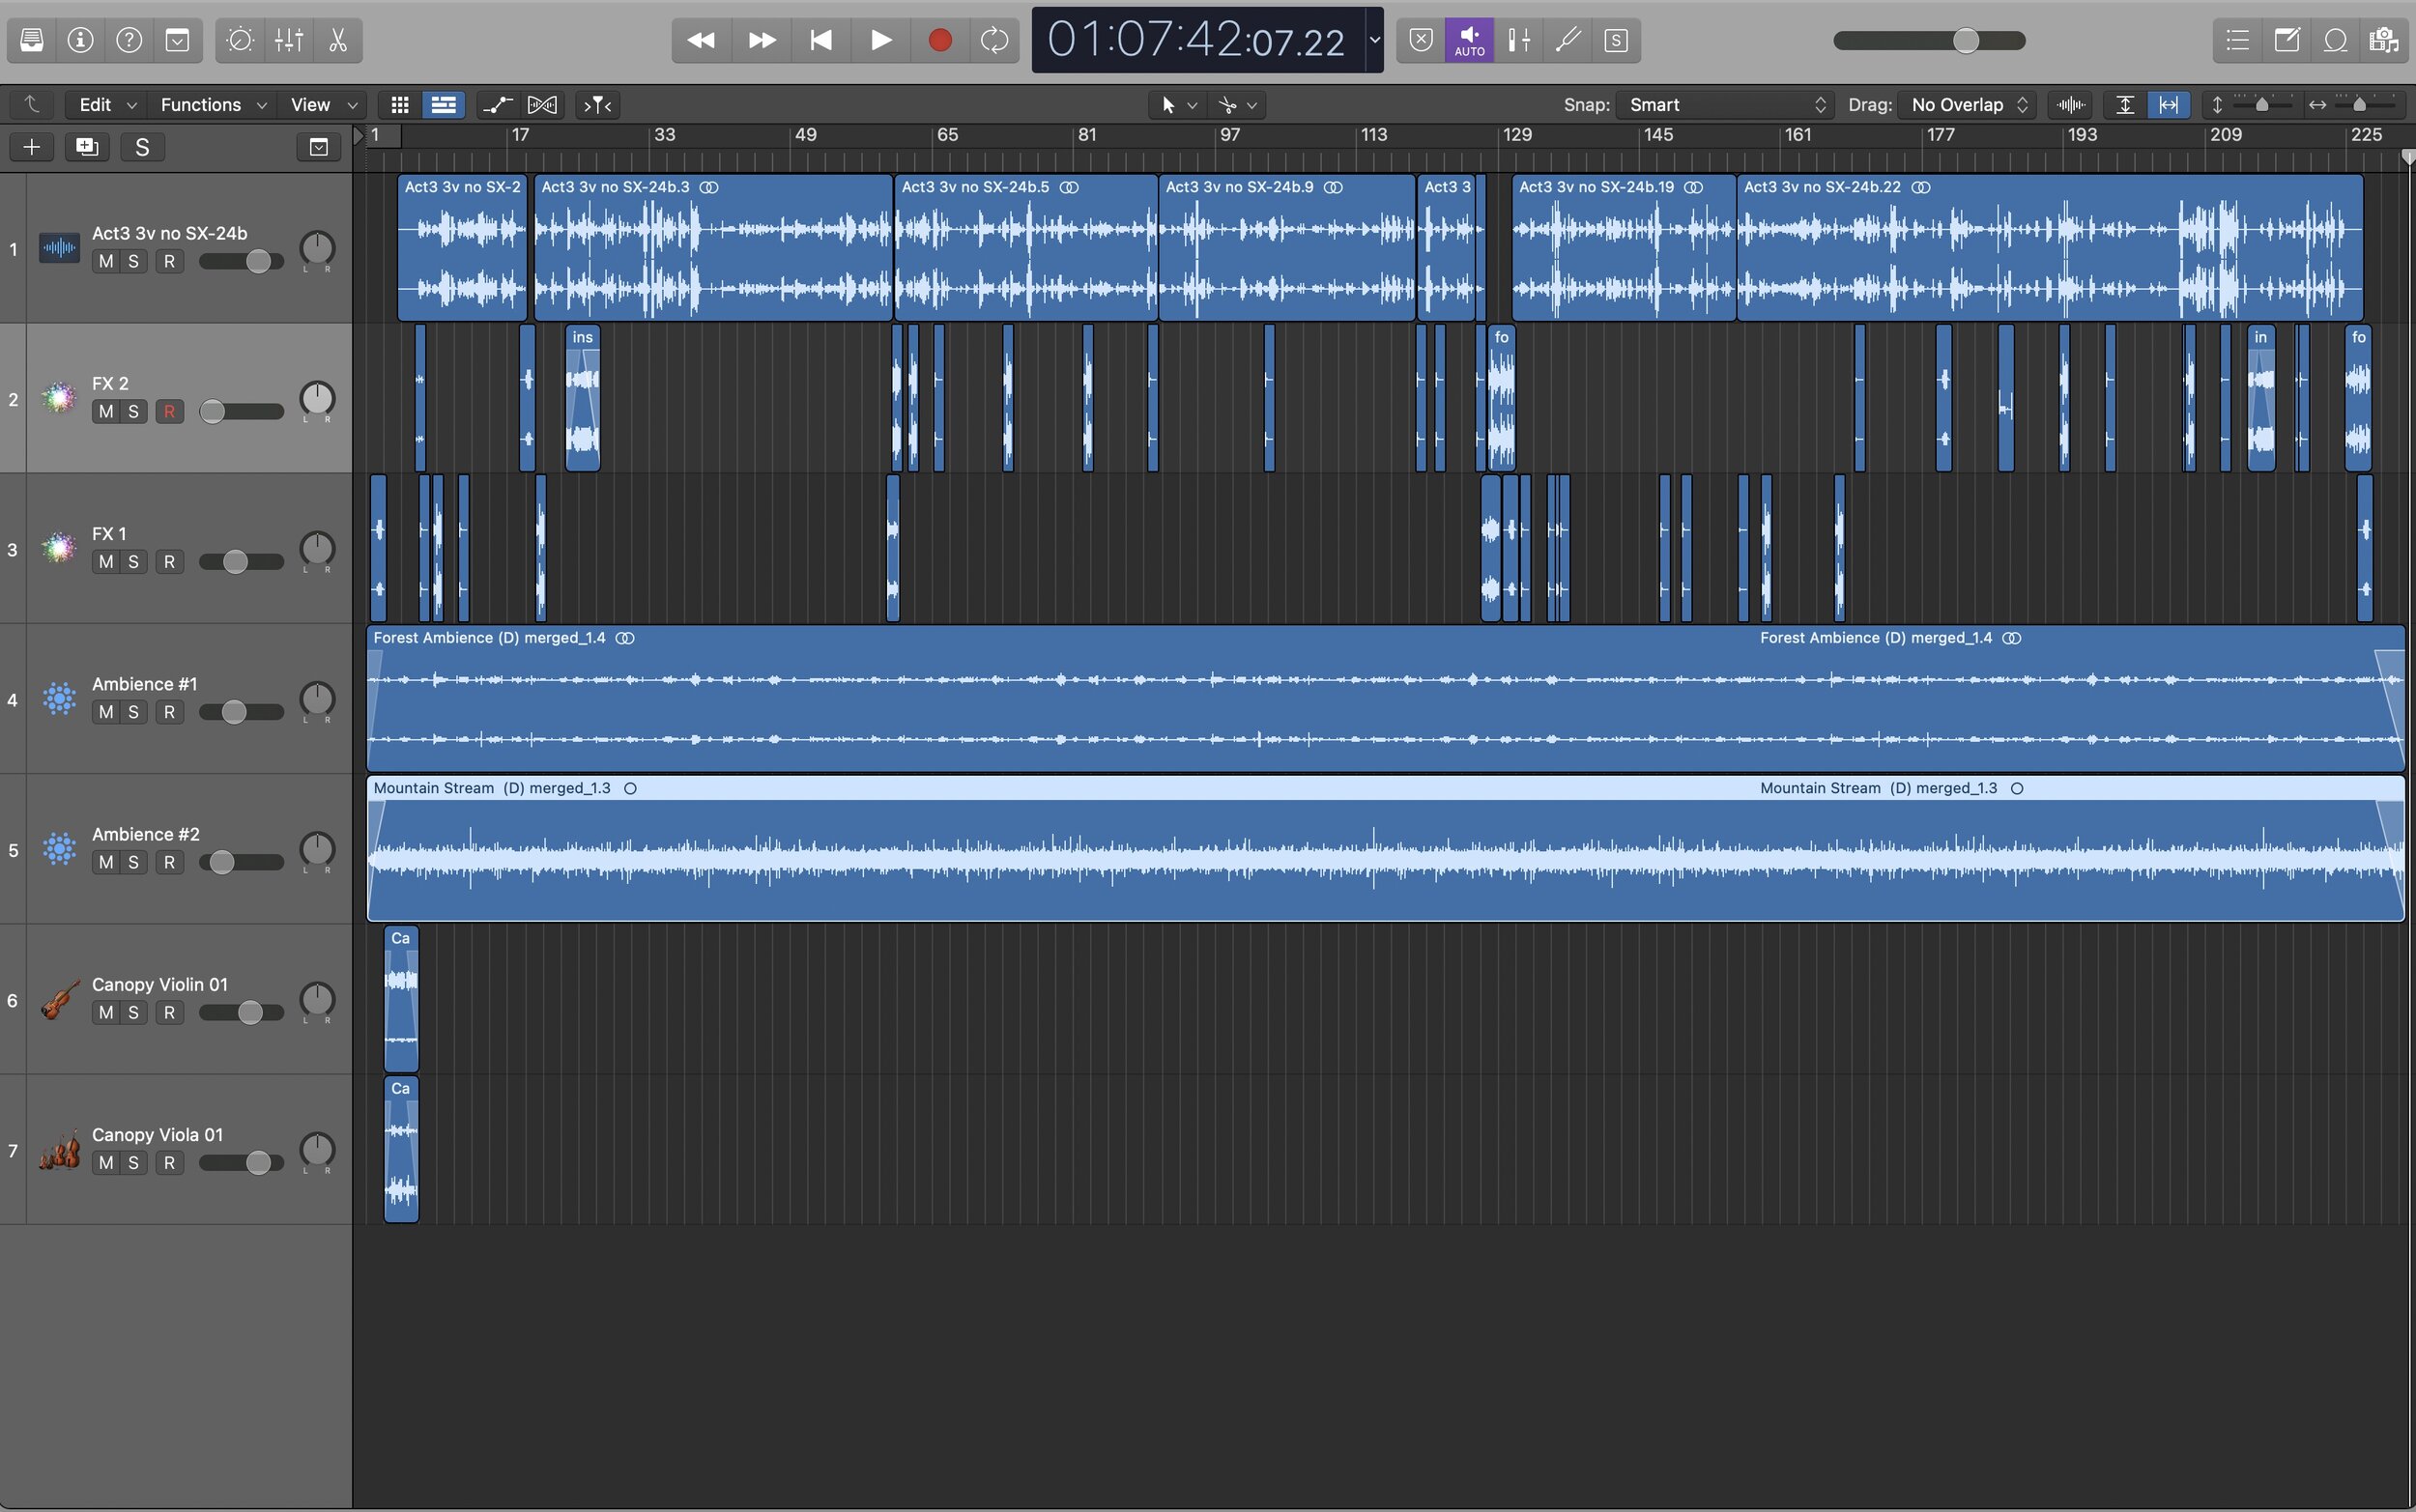The height and width of the screenshot is (1512, 2416).
Task: Mute the FX 2 track
Action: pos(106,411)
